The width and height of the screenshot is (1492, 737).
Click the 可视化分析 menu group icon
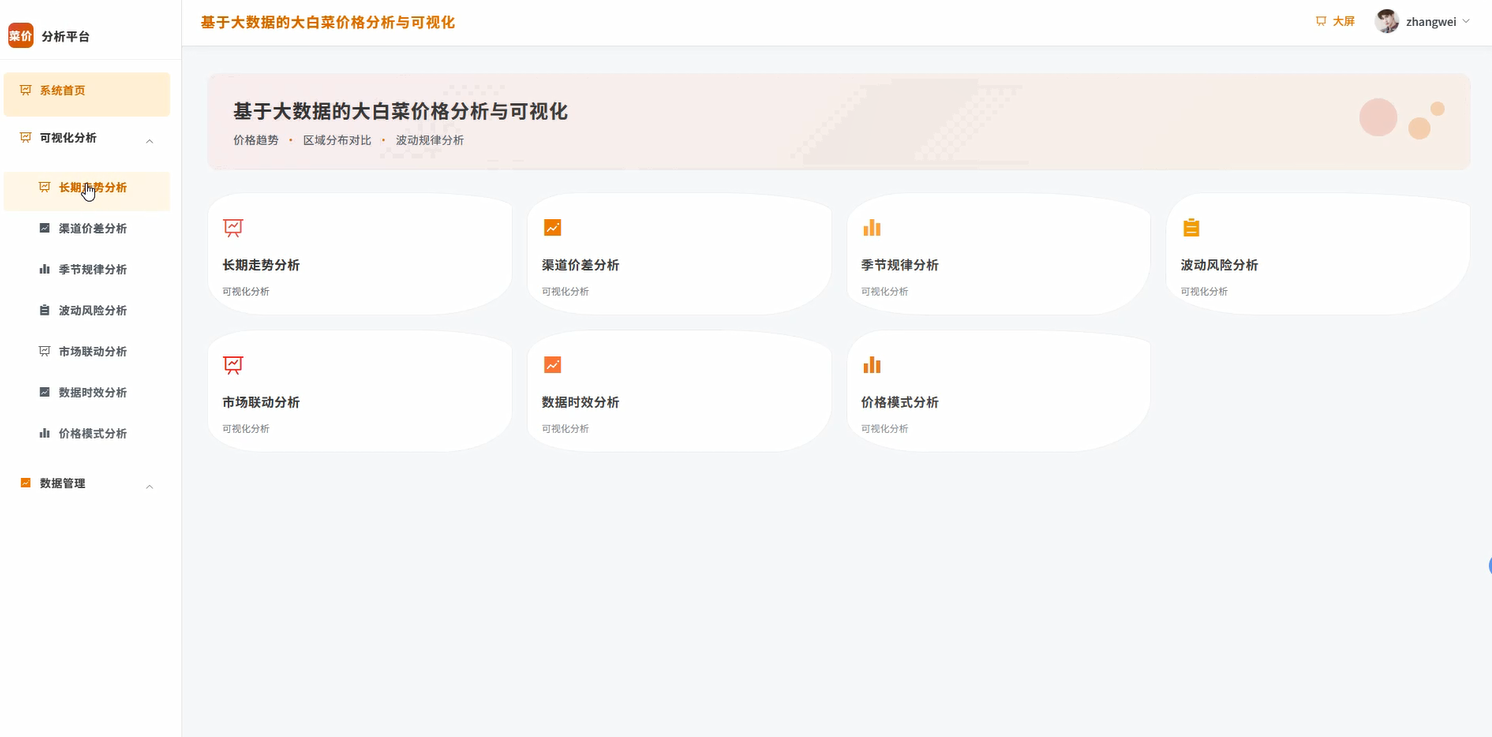tap(26, 138)
